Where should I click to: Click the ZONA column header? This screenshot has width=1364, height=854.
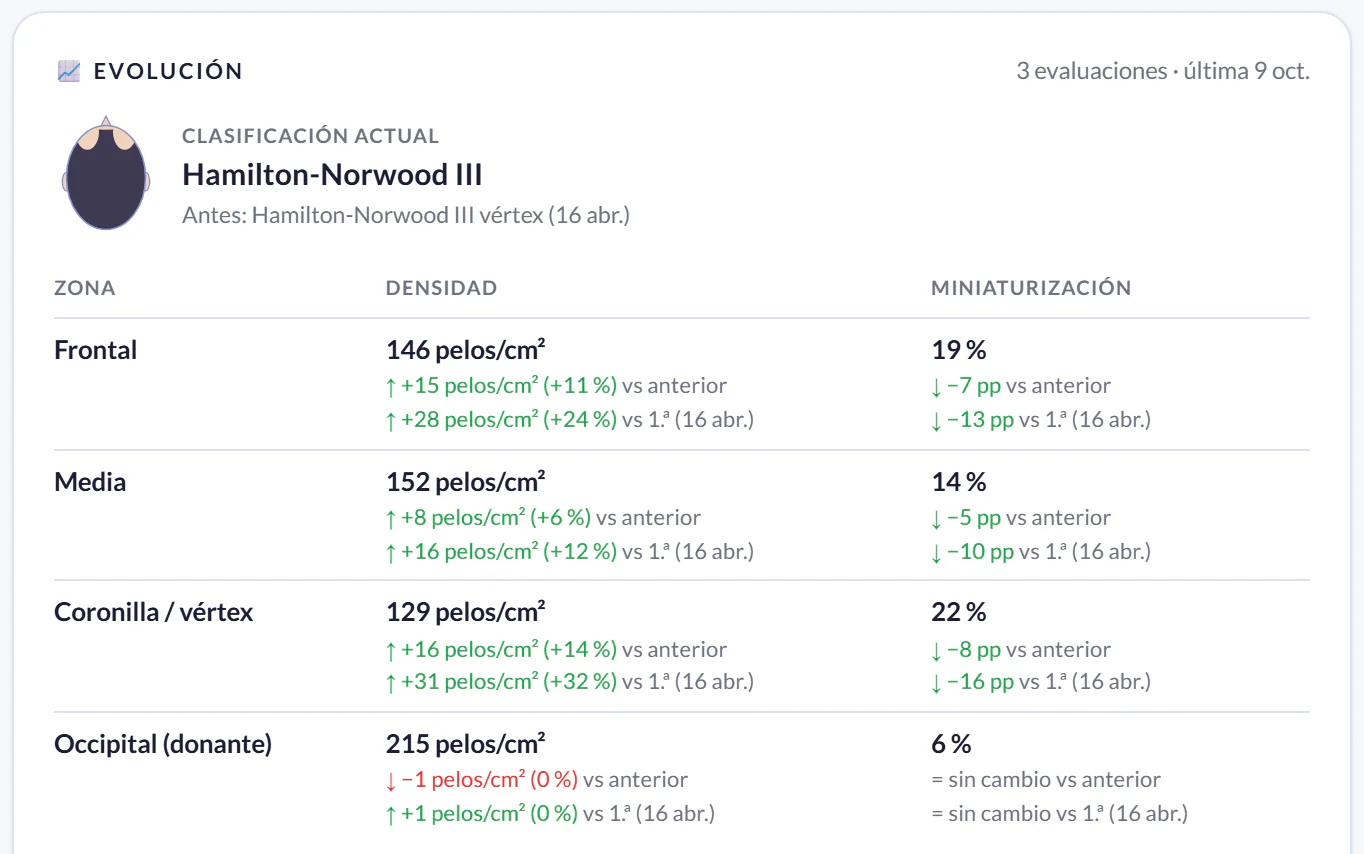click(85, 288)
